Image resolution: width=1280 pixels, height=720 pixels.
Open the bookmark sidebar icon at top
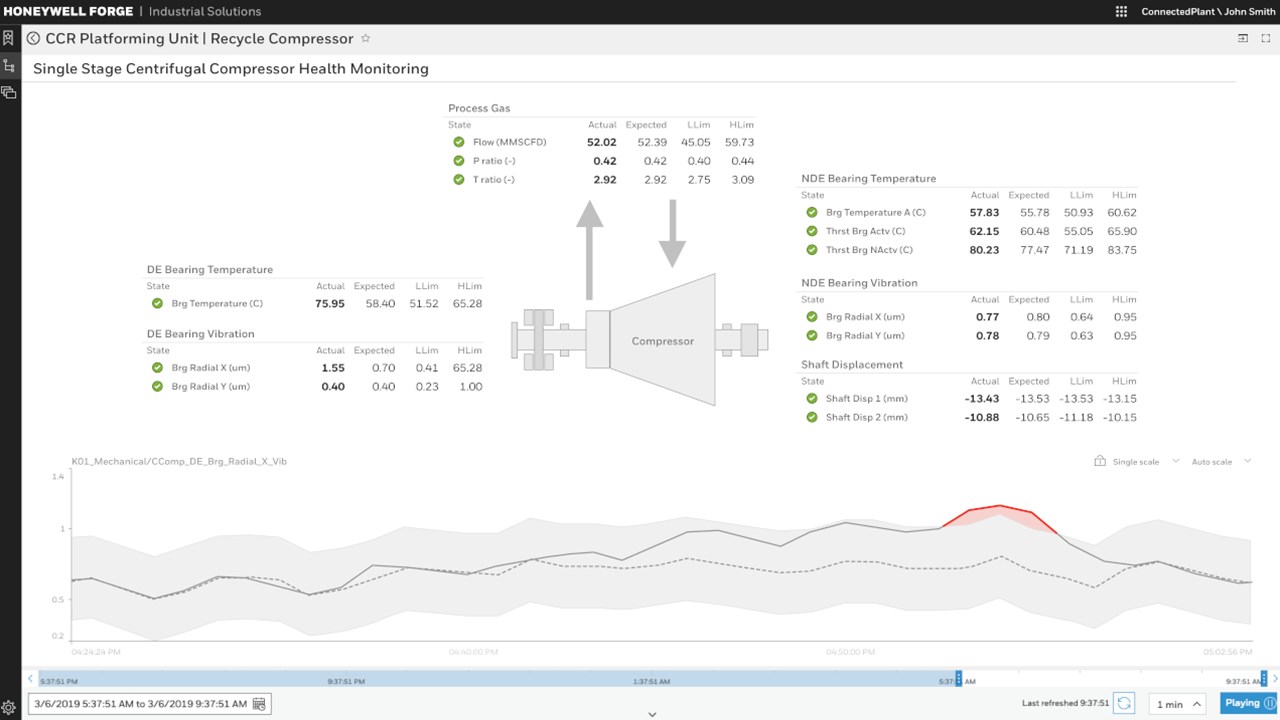(x=8, y=38)
